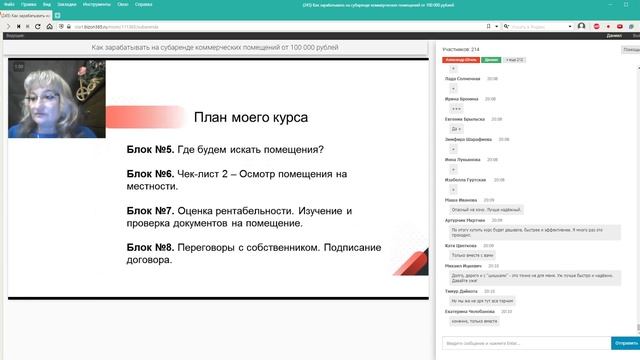Image resolution: width=640 pixels, height=360 pixels.
Task: Open the Закладки menu
Action: pos(67,4)
